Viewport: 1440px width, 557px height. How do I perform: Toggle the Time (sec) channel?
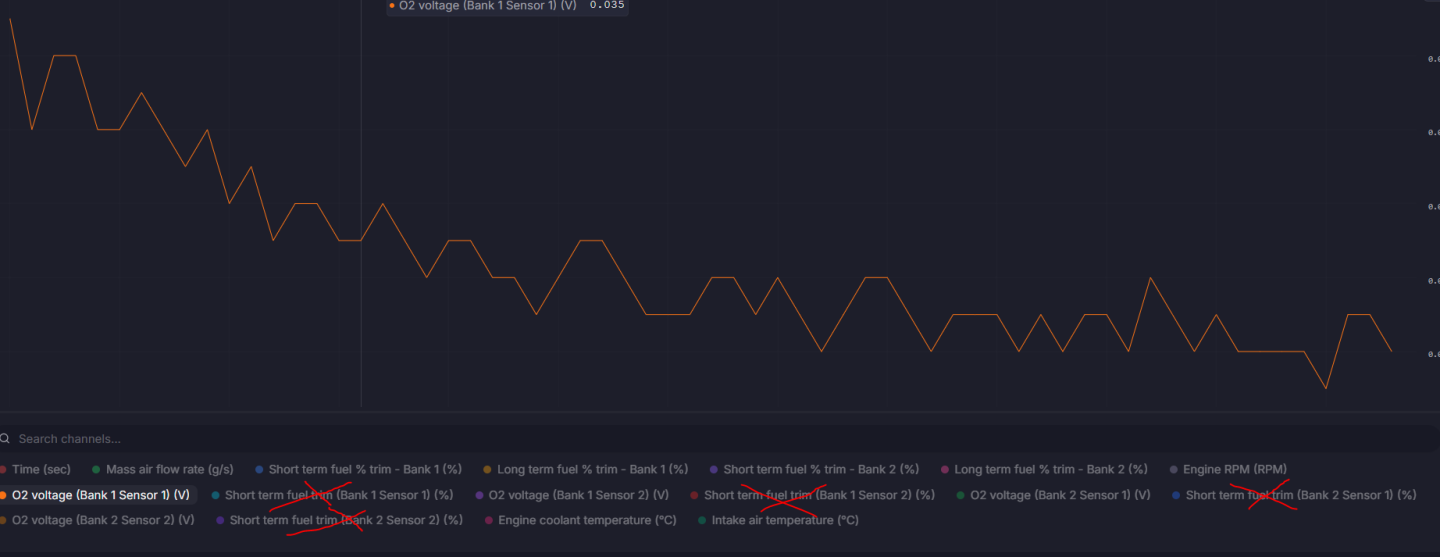tap(41, 469)
